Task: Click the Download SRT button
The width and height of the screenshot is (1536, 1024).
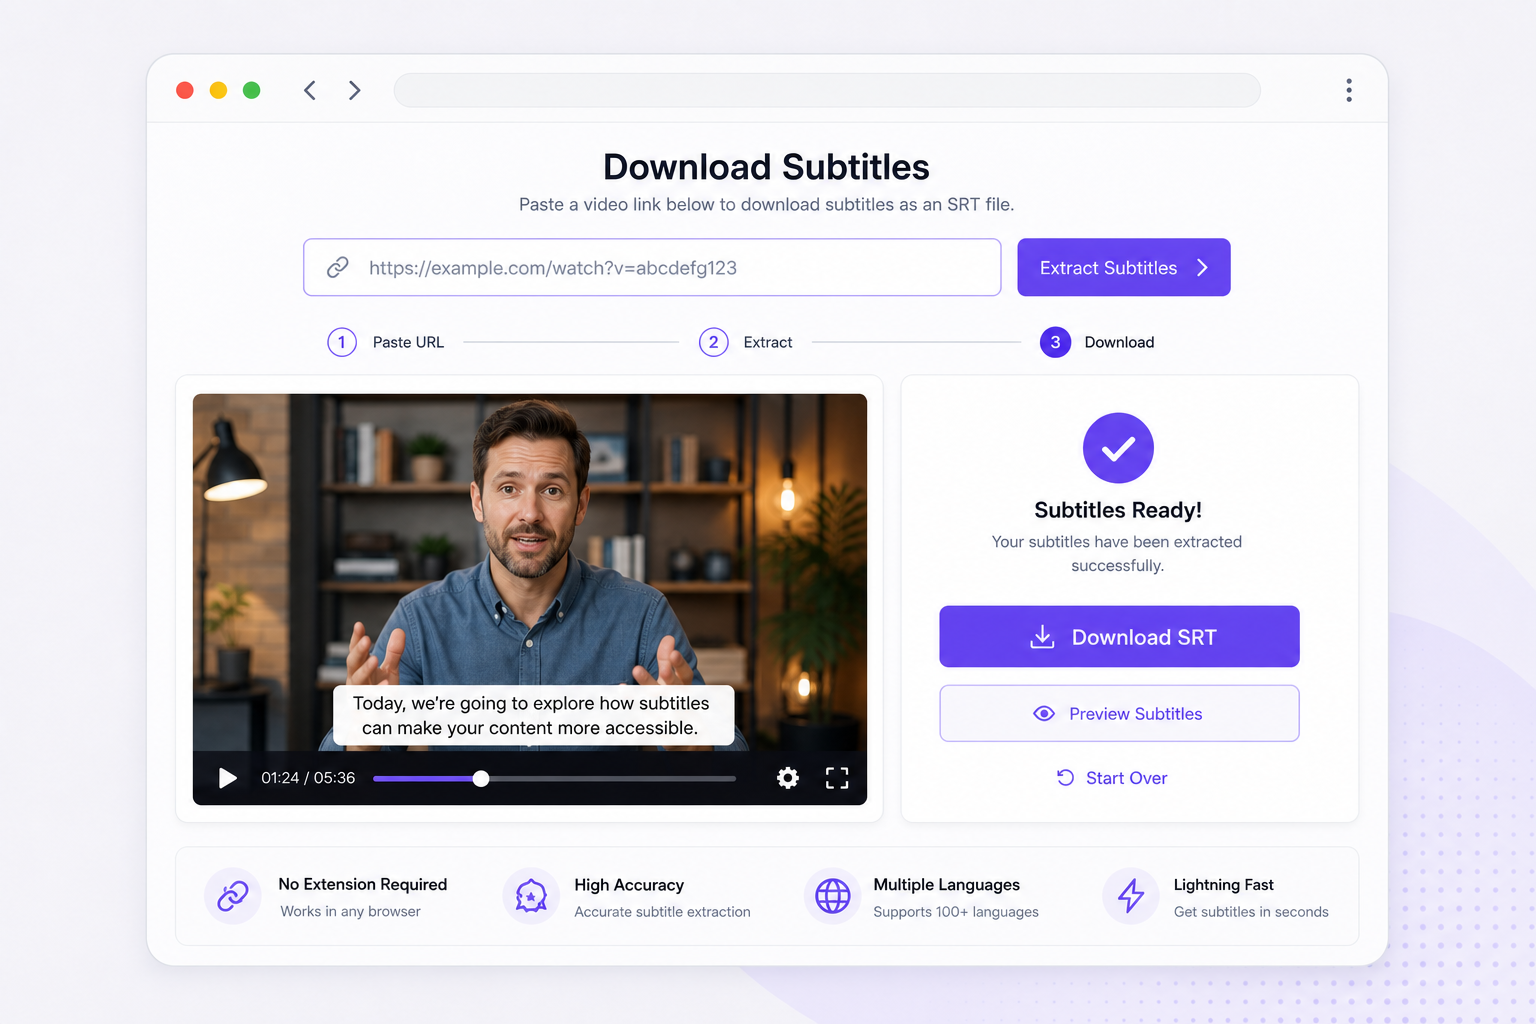Action: coord(1119,636)
